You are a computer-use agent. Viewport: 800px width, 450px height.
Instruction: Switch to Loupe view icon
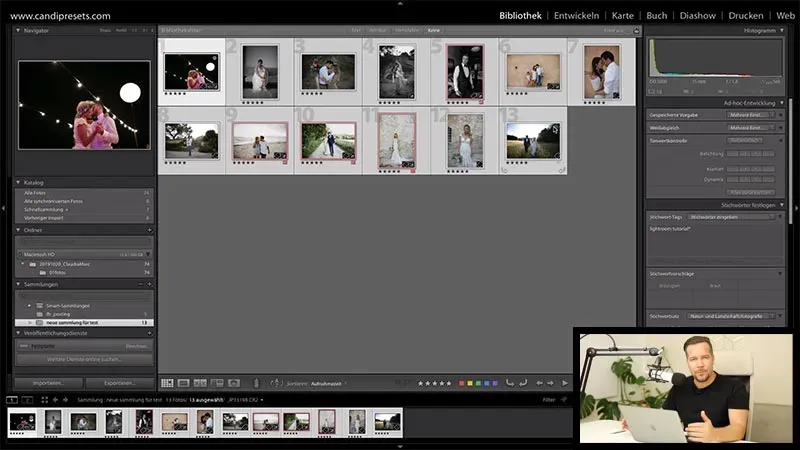[183, 383]
